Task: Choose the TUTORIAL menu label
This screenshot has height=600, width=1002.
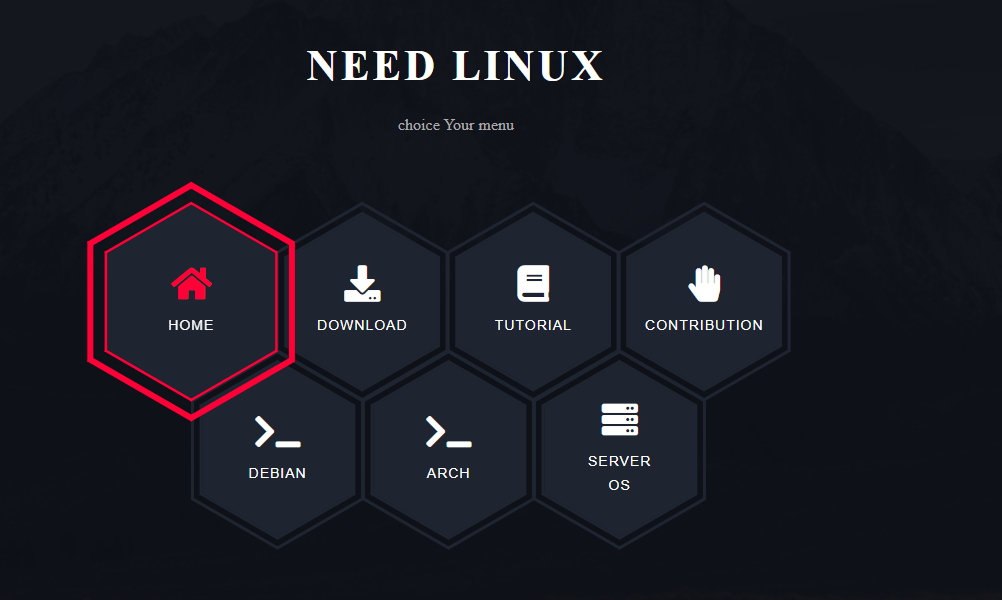Action: [x=533, y=325]
